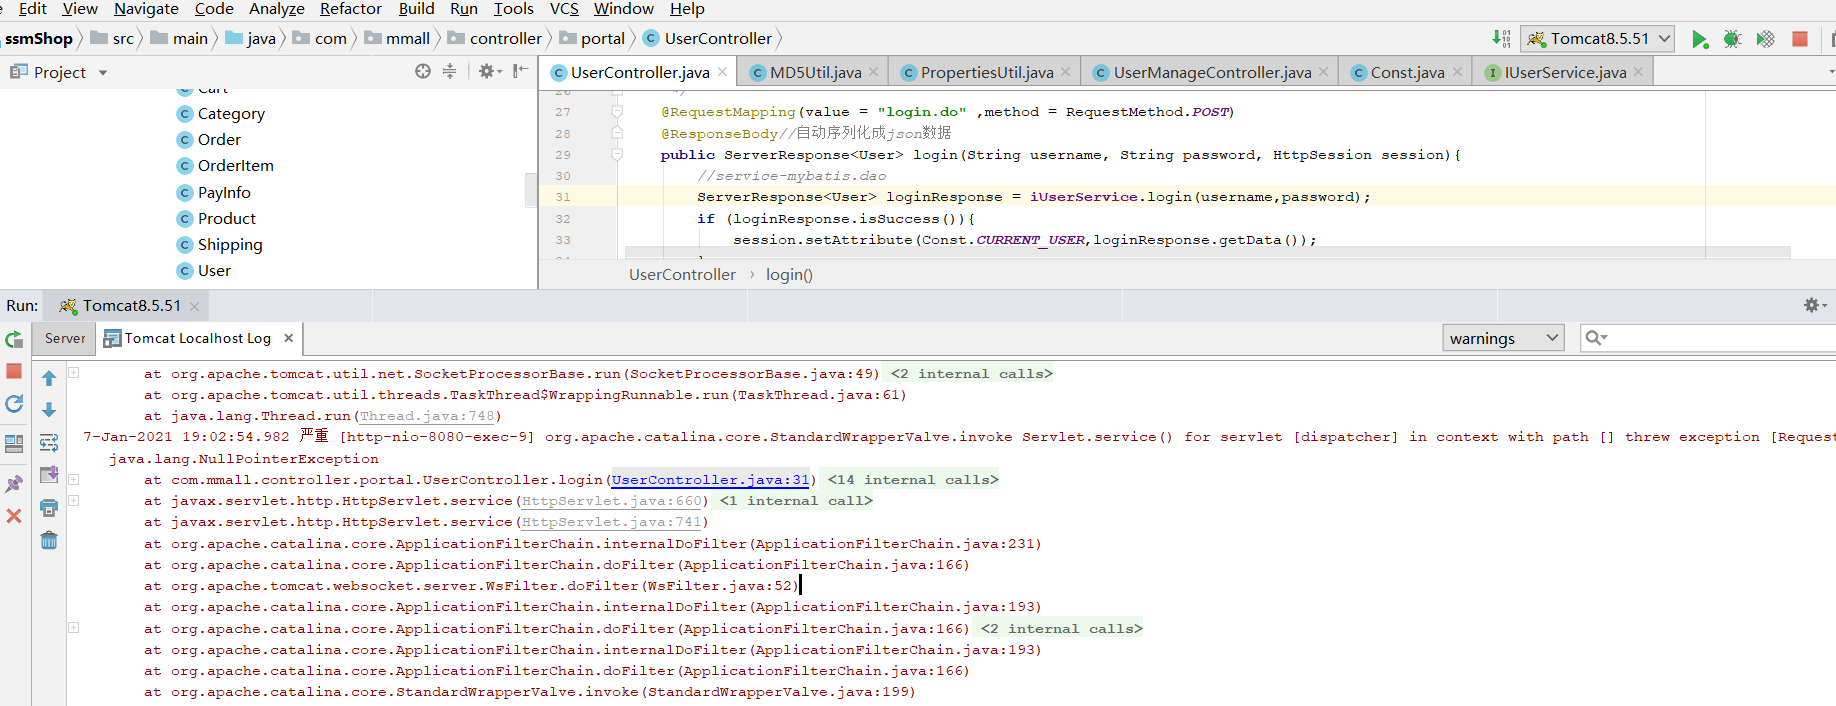The width and height of the screenshot is (1836, 706).
Task: Run the Tomcat8.5.51 configuration
Action: point(1699,39)
